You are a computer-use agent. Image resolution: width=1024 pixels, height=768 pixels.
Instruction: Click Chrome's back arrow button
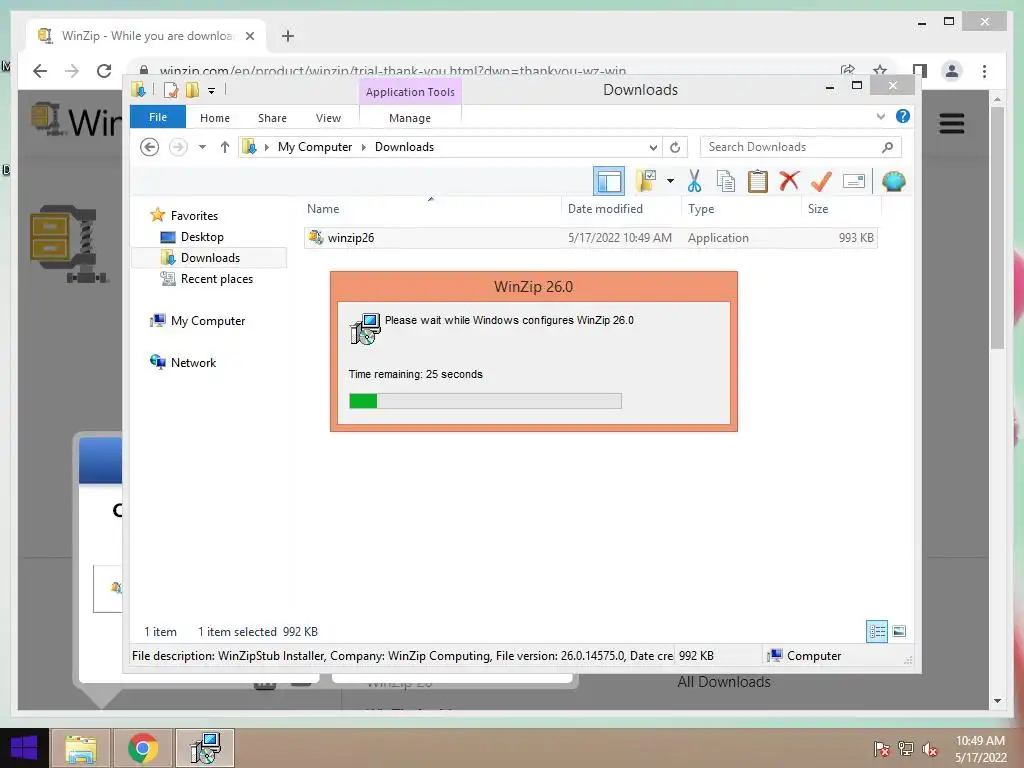click(x=40, y=71)
